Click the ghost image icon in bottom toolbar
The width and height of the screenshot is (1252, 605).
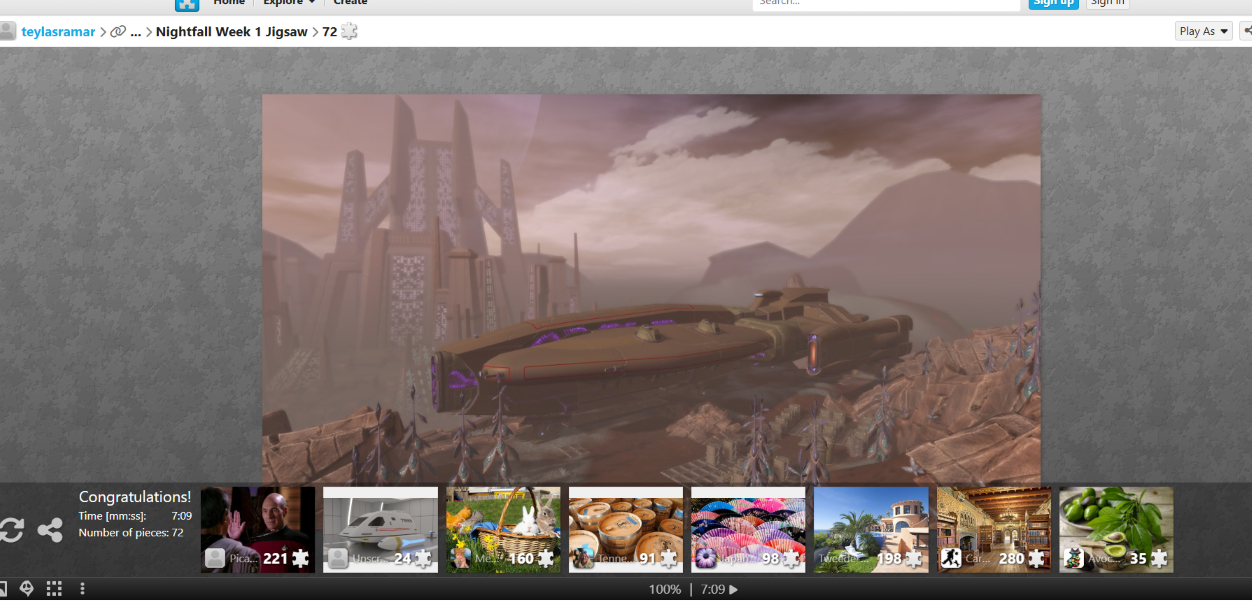coord(27,589)
